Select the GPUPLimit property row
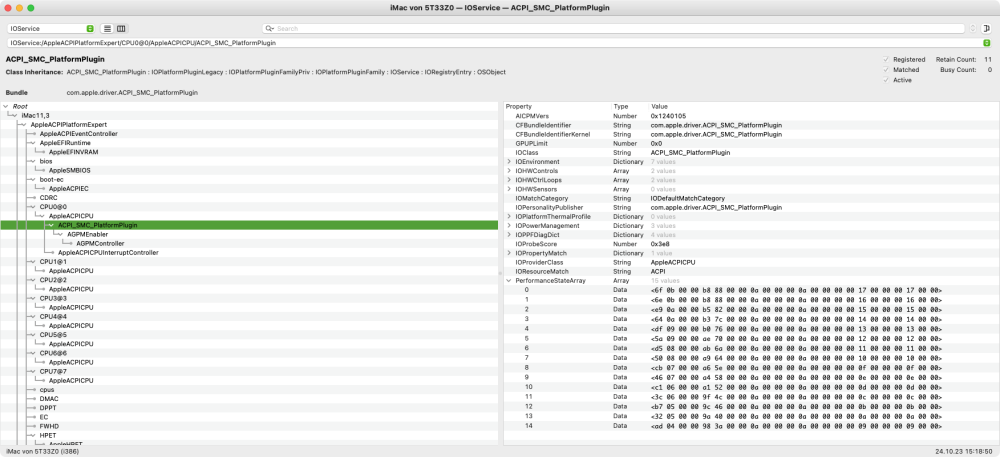This screenshot has height=457, width=1000. coord(751,143)
